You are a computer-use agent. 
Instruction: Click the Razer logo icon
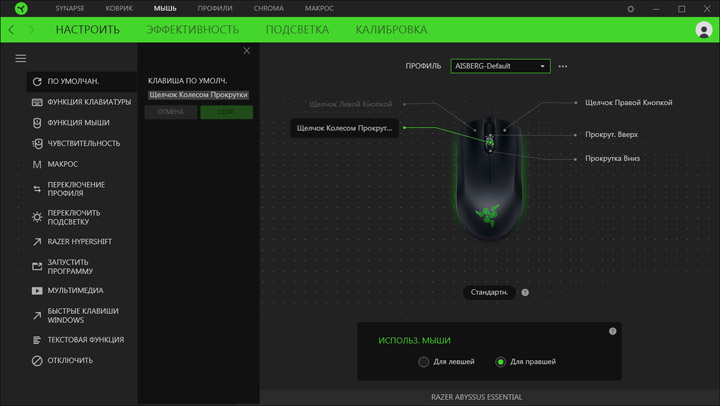[21, 8]
